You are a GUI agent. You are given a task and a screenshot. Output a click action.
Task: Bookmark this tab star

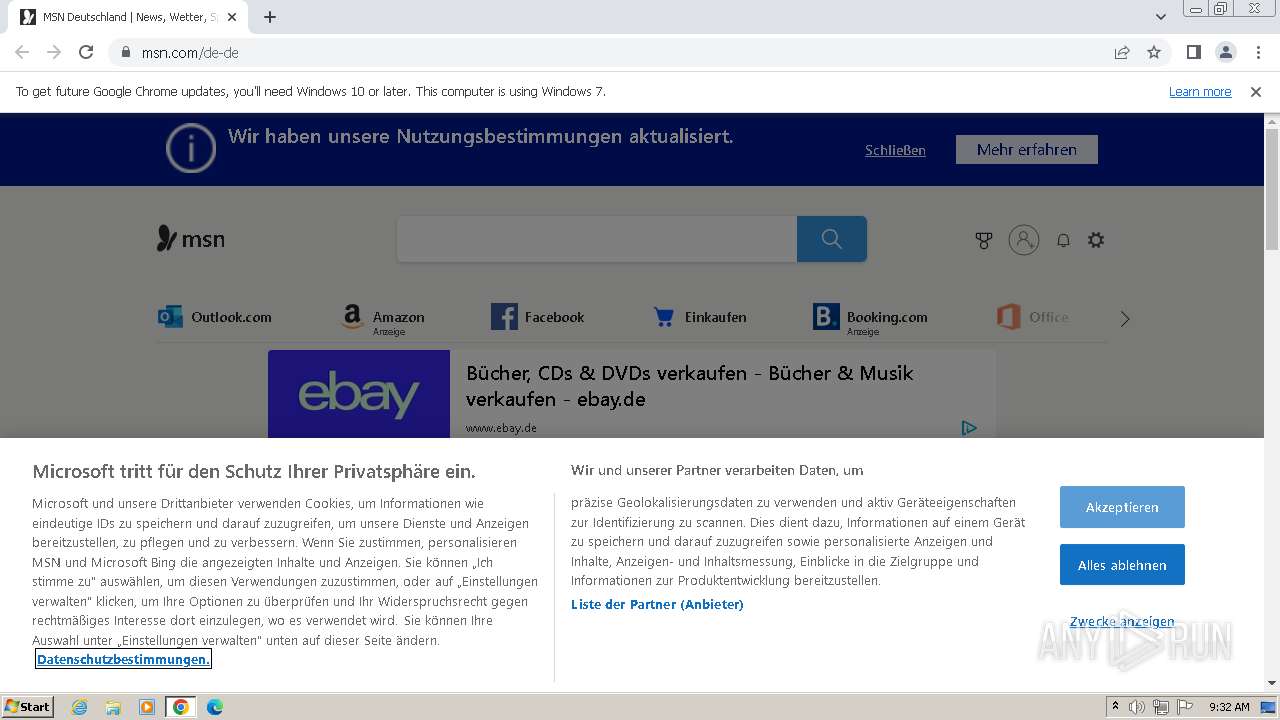[1154, 53]
